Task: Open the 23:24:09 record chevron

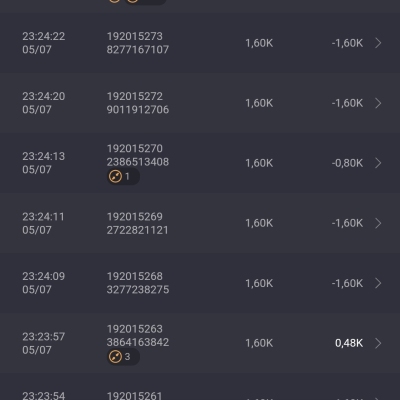Action: [x=378, y=283]
